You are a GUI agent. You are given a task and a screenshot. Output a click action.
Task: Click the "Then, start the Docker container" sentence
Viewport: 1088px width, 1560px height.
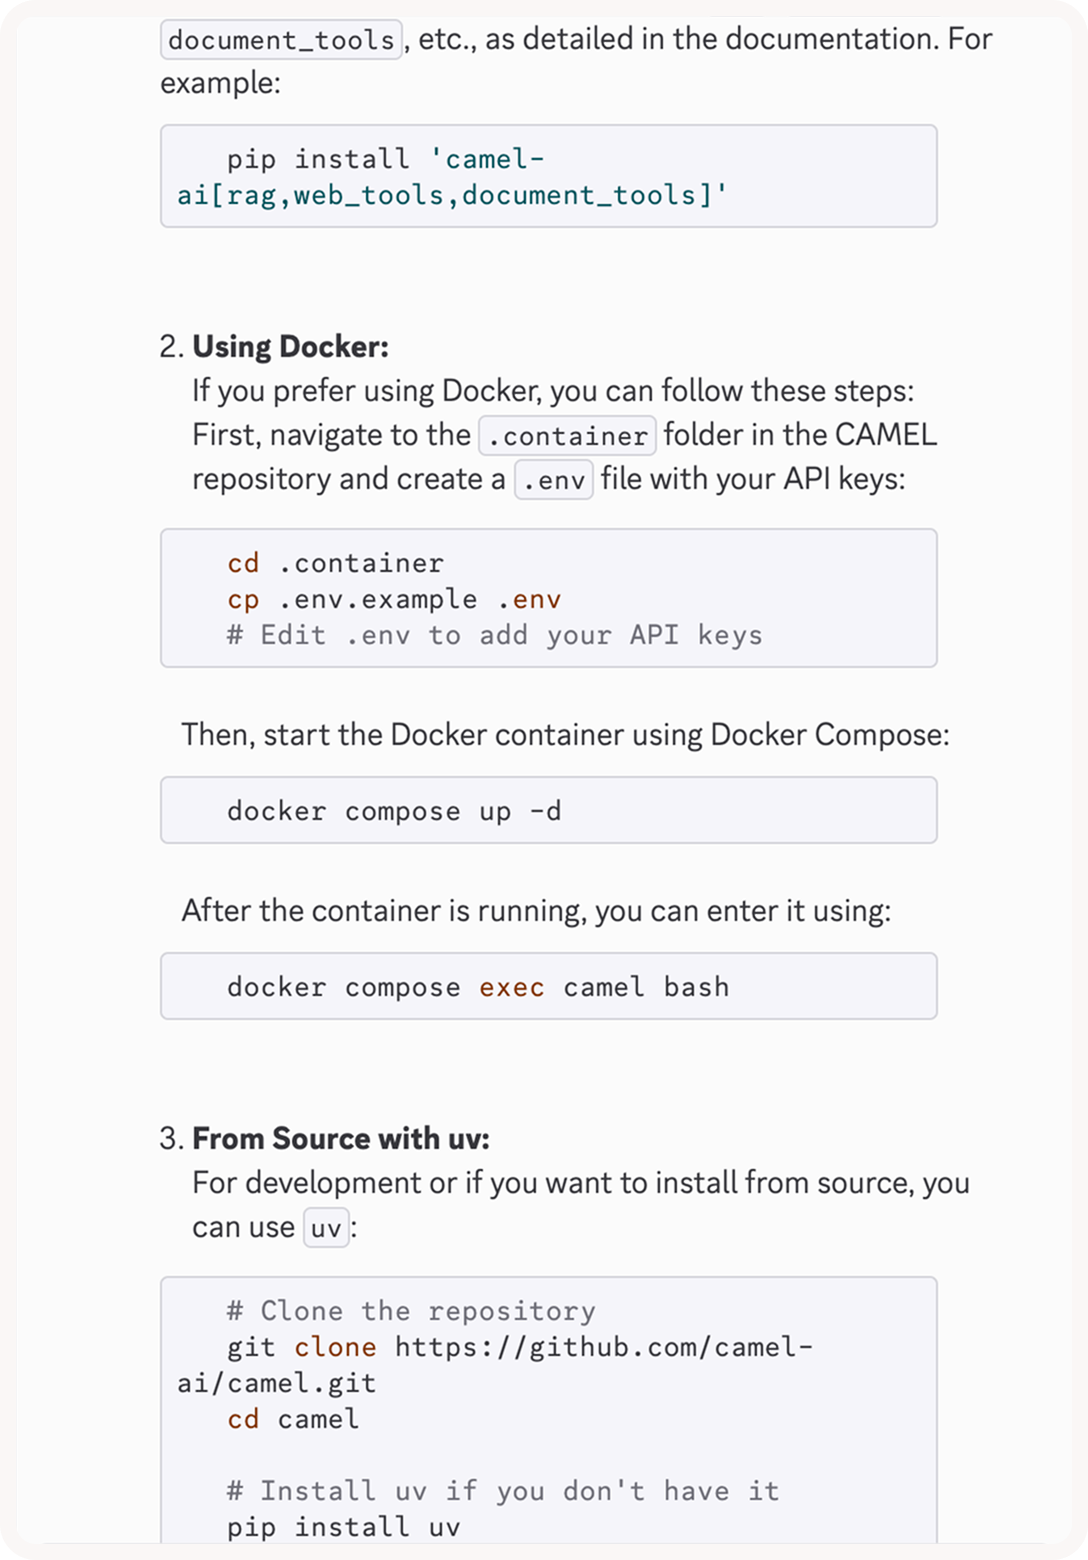click(x=565, y=735)
